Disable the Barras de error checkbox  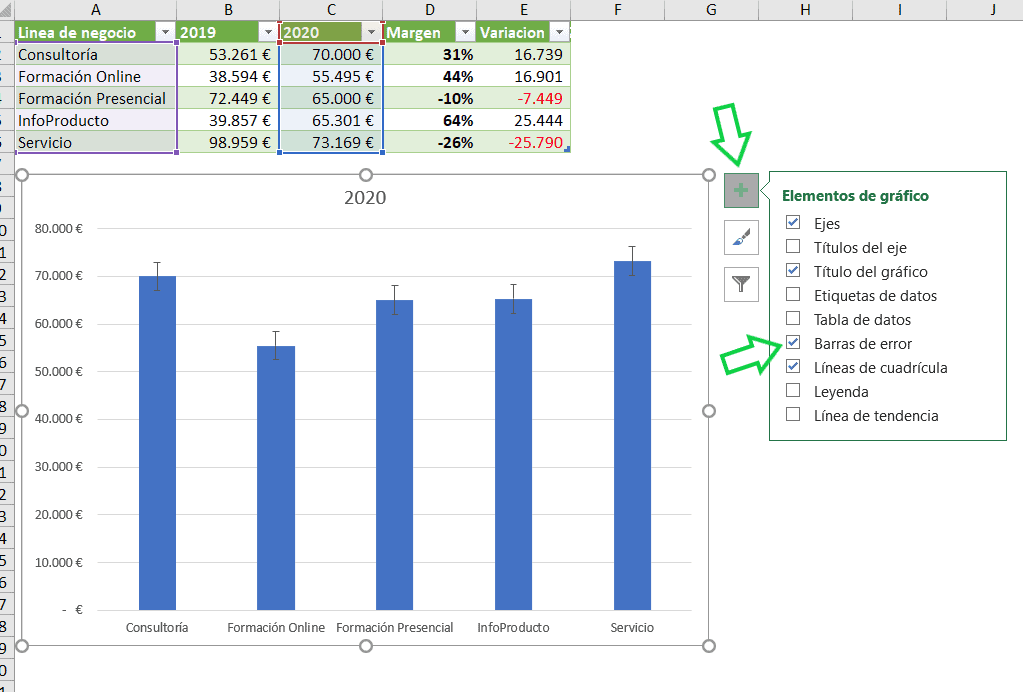pos(793,342)
